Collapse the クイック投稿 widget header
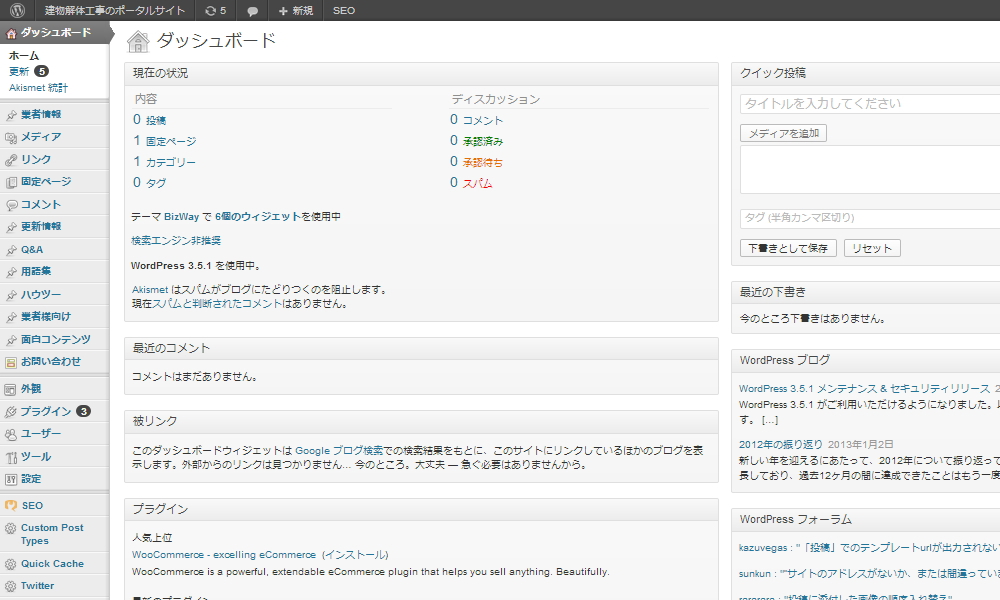Viewport: 1000px width, 600px height. (x=865, y=74)
